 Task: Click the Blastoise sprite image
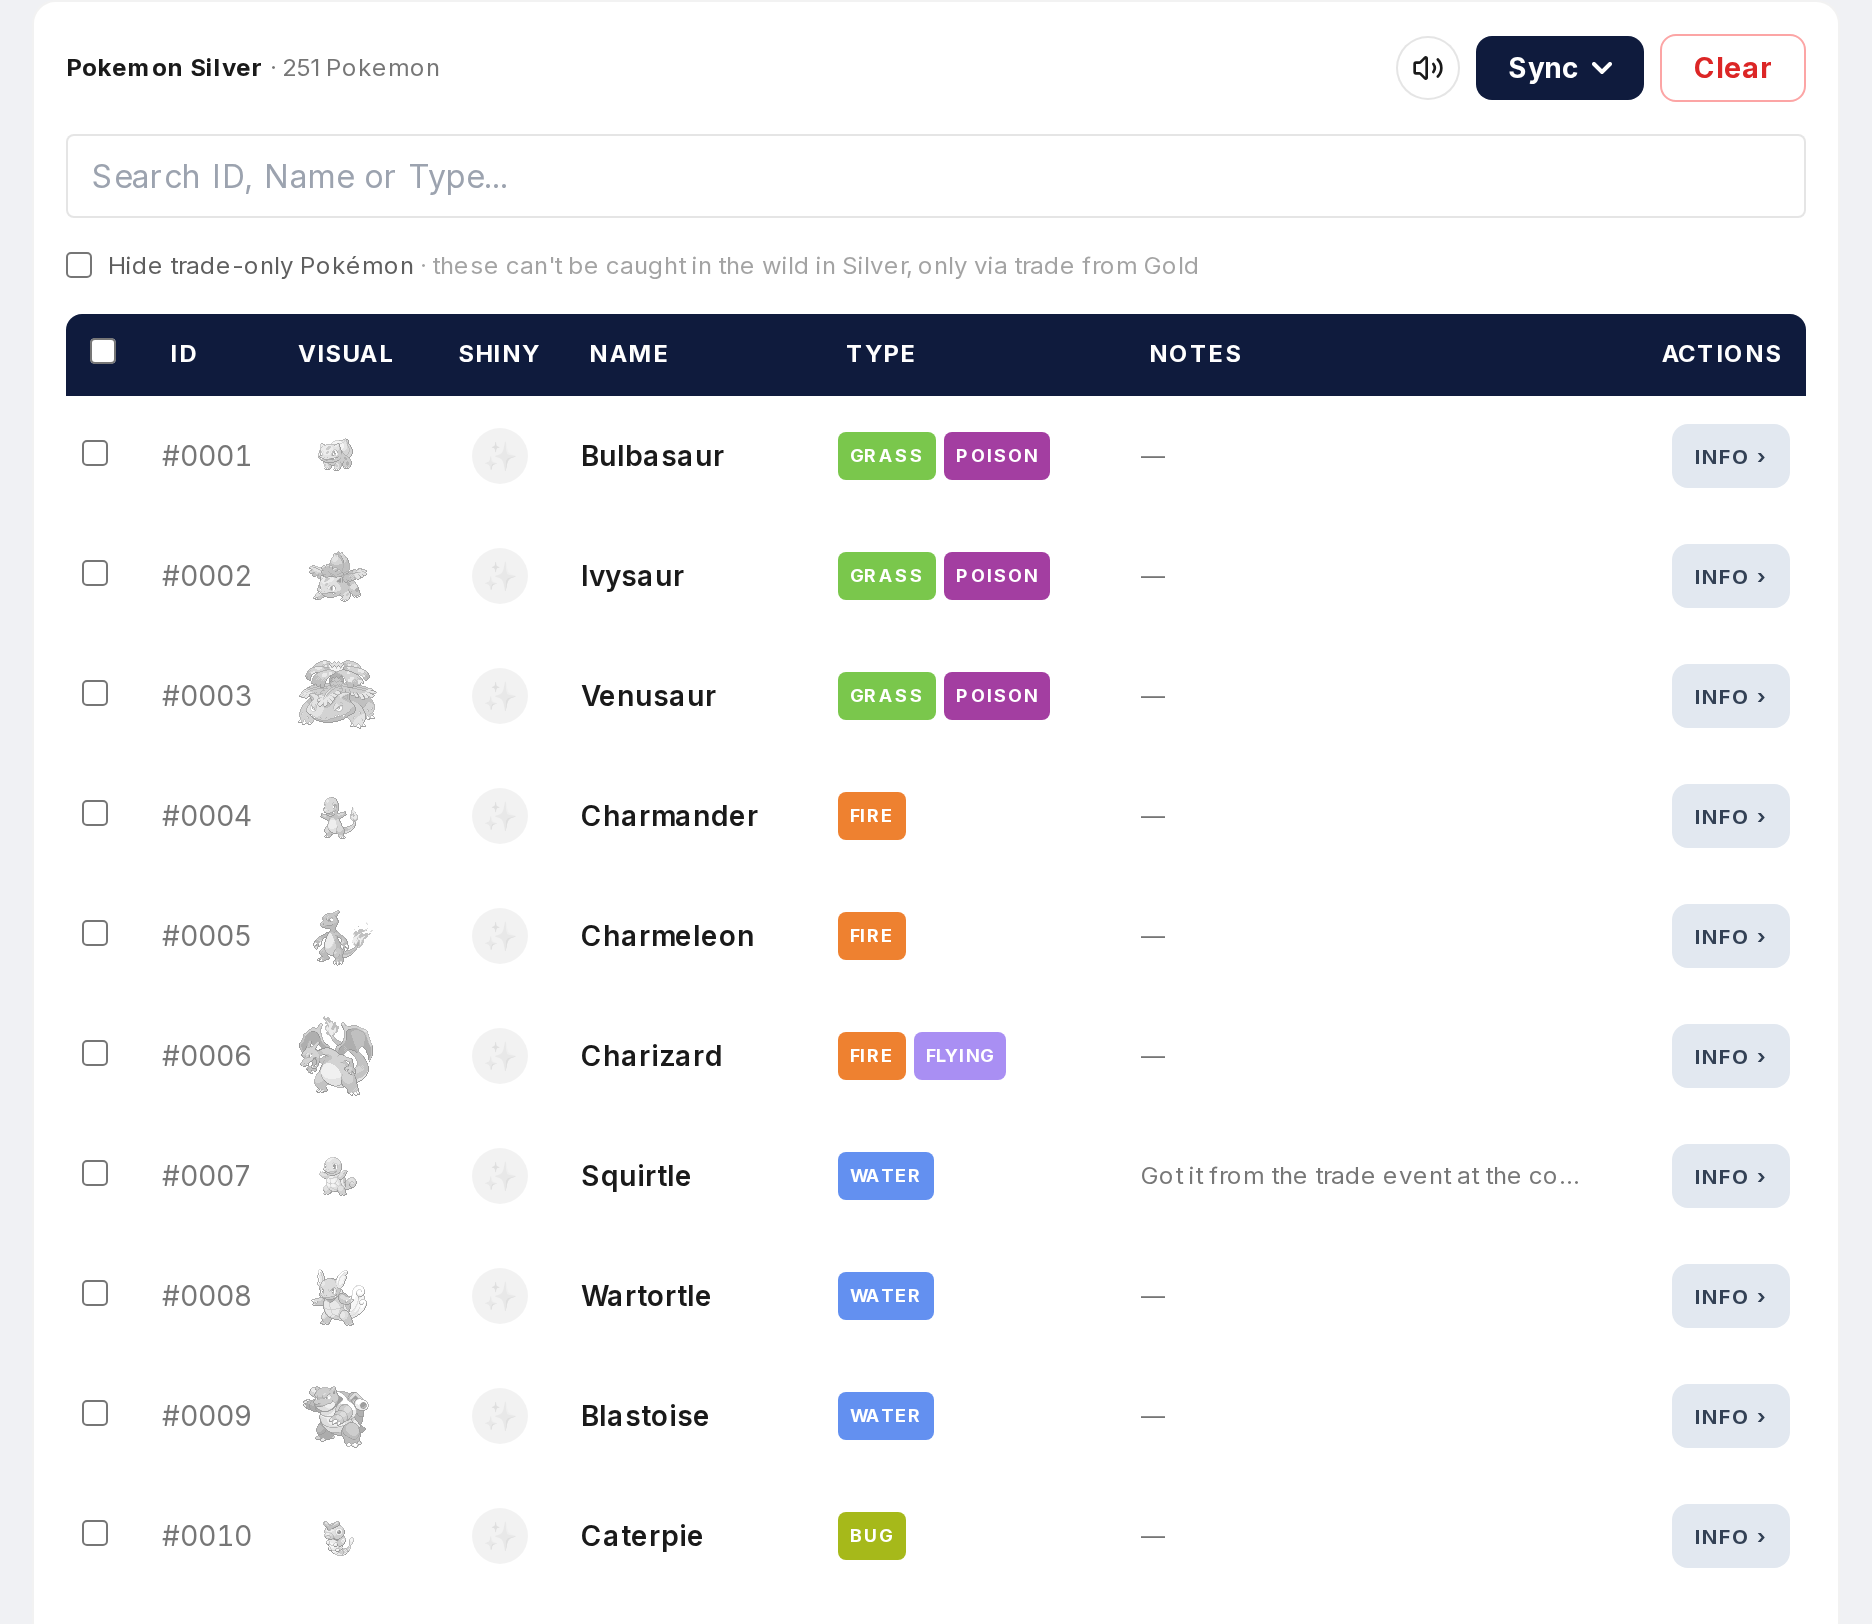click(337, 1416)
